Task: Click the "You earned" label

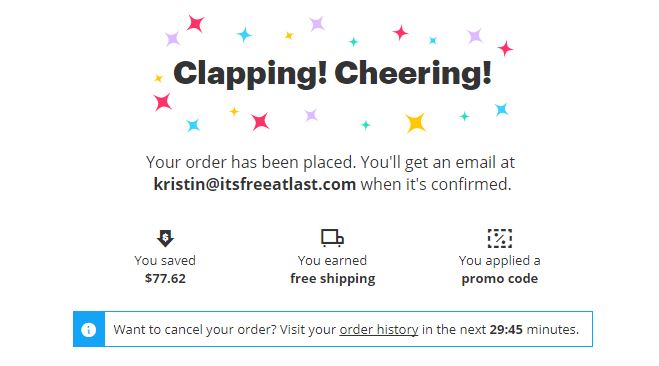Action: pos(332,261)
